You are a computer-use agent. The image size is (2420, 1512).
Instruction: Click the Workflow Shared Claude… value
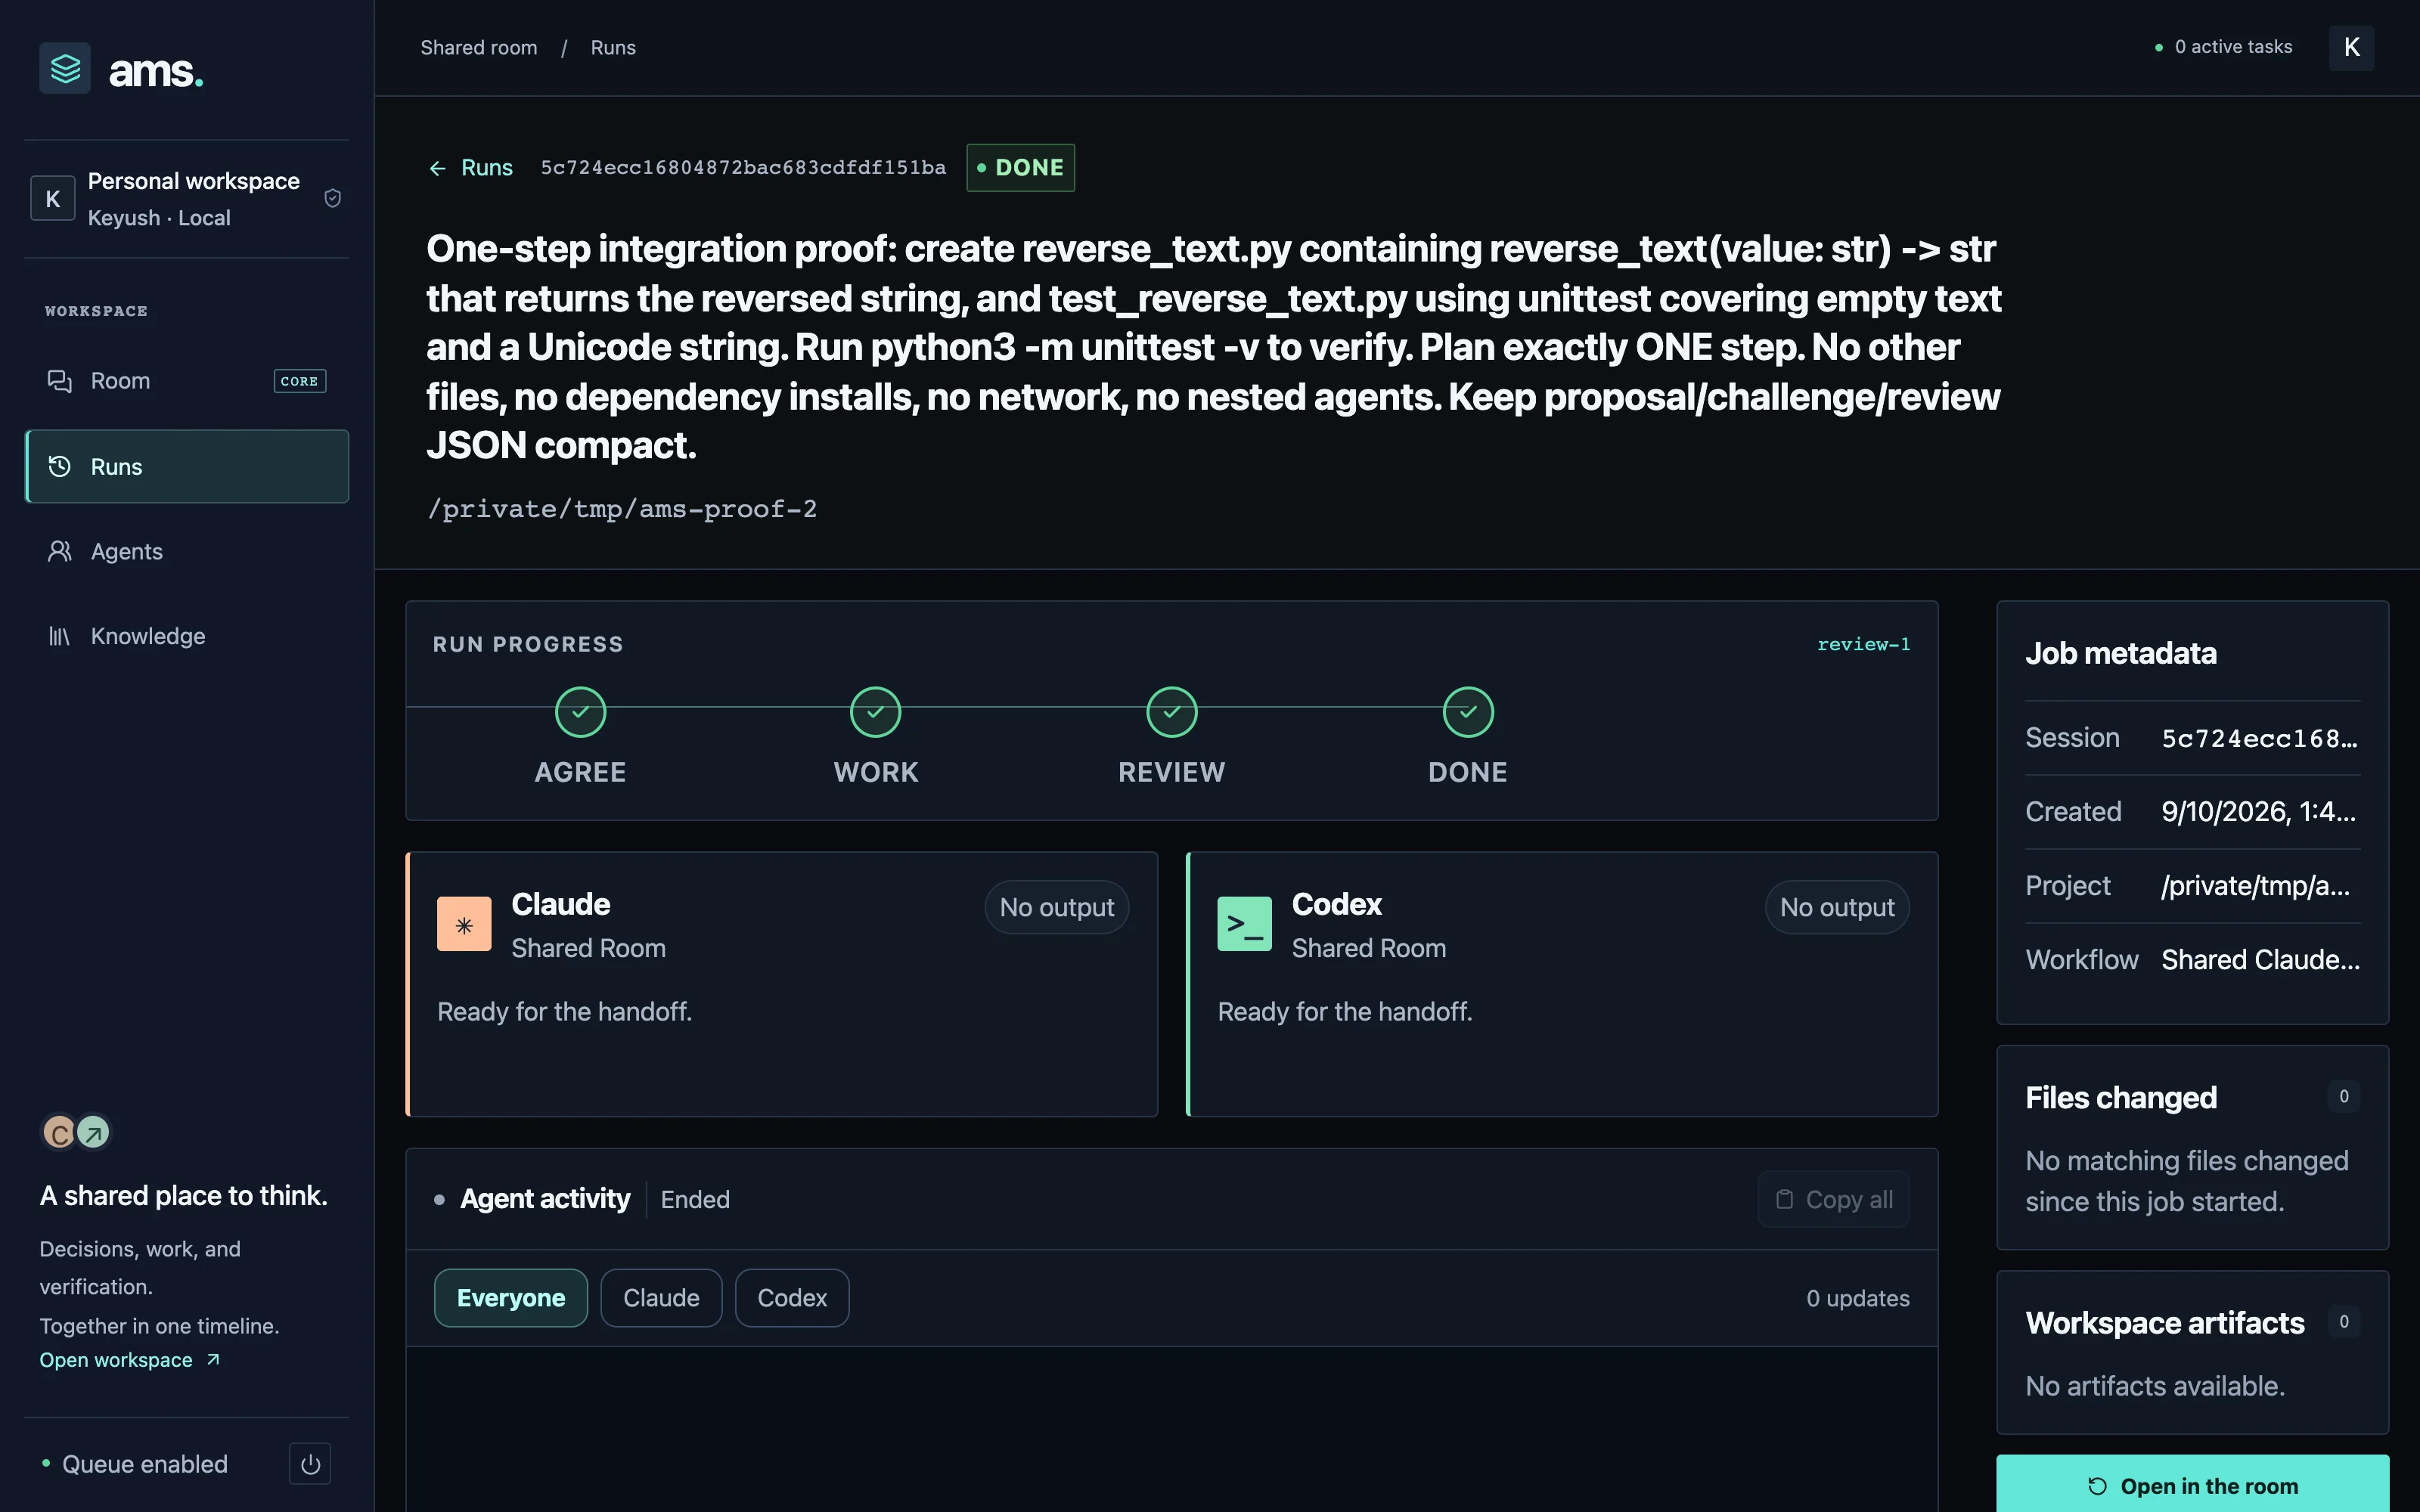pos(2261,960)
